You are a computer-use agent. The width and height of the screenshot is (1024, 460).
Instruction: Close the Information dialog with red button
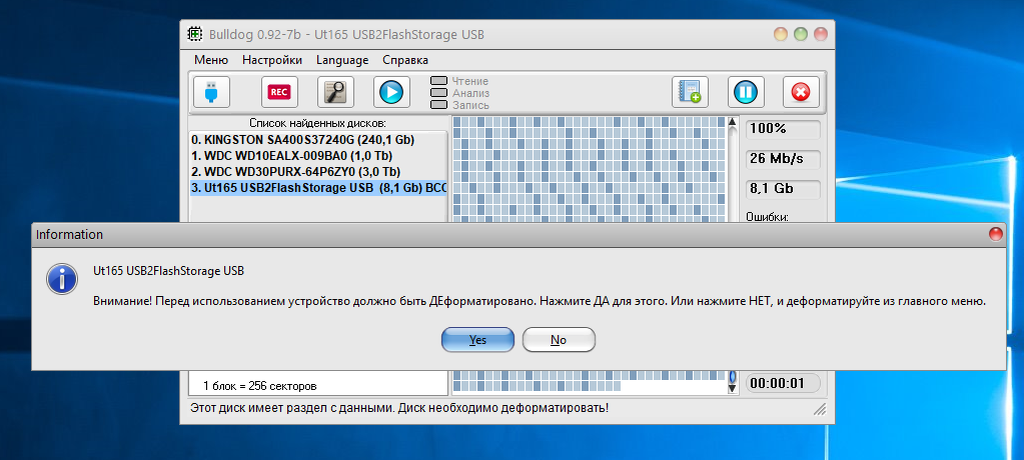tap(995, 234)
